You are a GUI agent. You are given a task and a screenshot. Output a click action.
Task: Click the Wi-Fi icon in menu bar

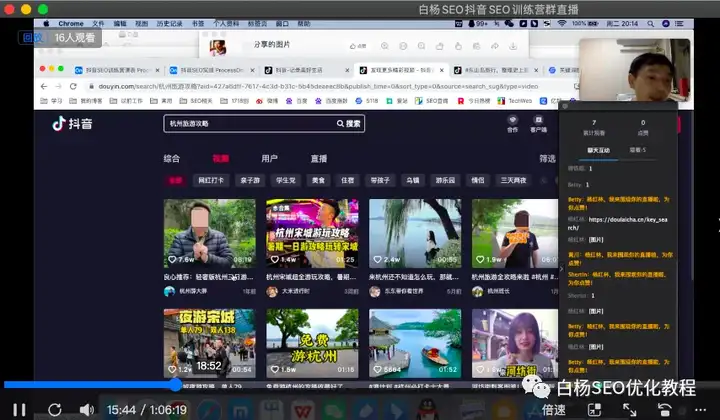pos(562,23)
